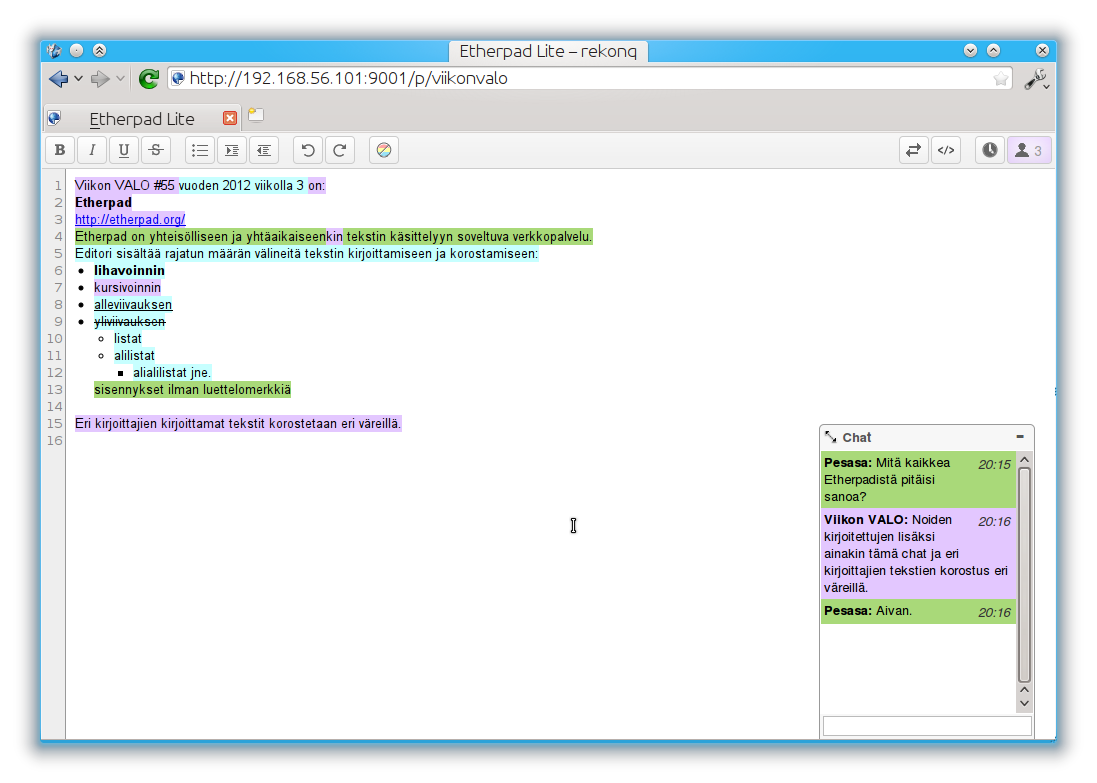Click the bold "Etherpad" title line
Screen dimensions: 1097x783
click(104, 203)
